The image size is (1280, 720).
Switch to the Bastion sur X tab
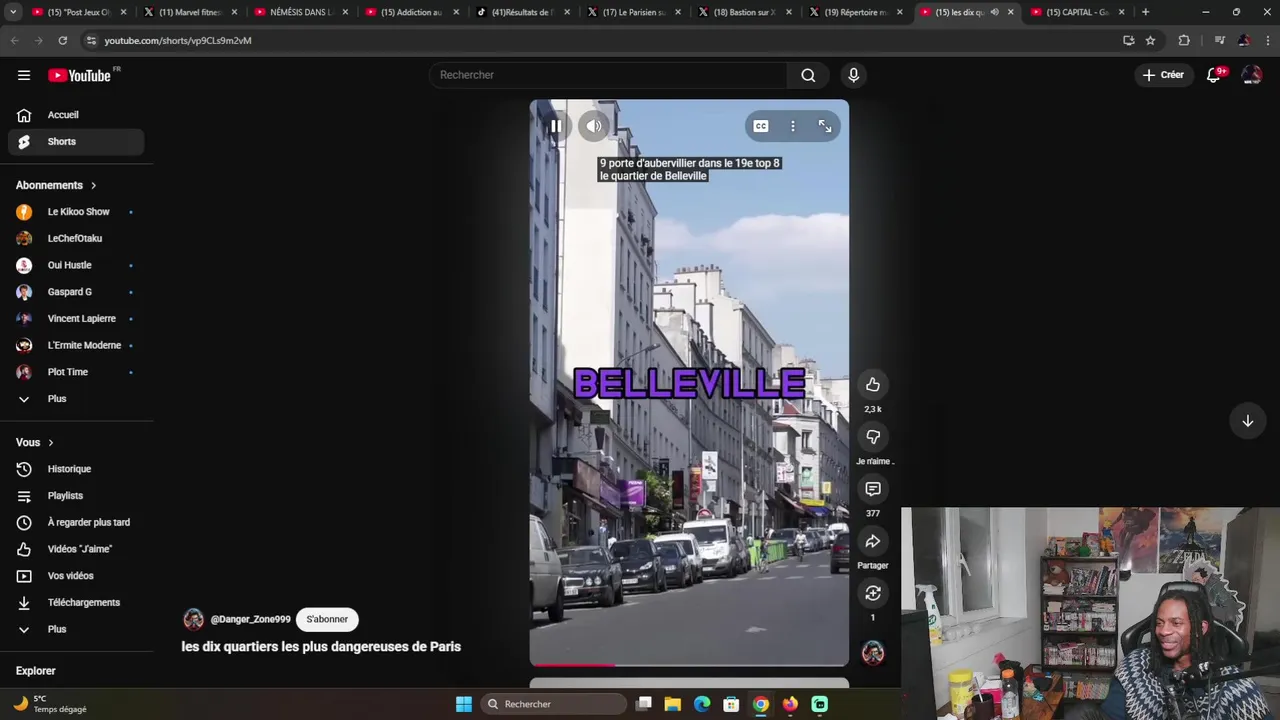(x=744, y=12)
